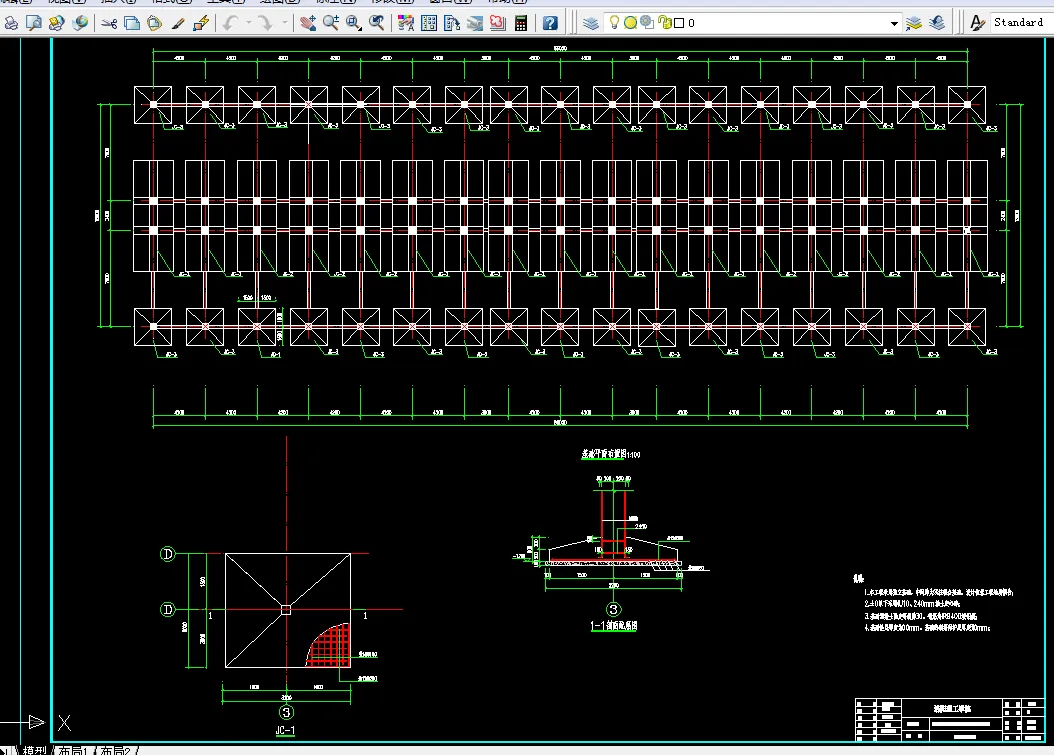
Task: Switch to the 布局2 layout tab
Action: click(x=116, y=749)
